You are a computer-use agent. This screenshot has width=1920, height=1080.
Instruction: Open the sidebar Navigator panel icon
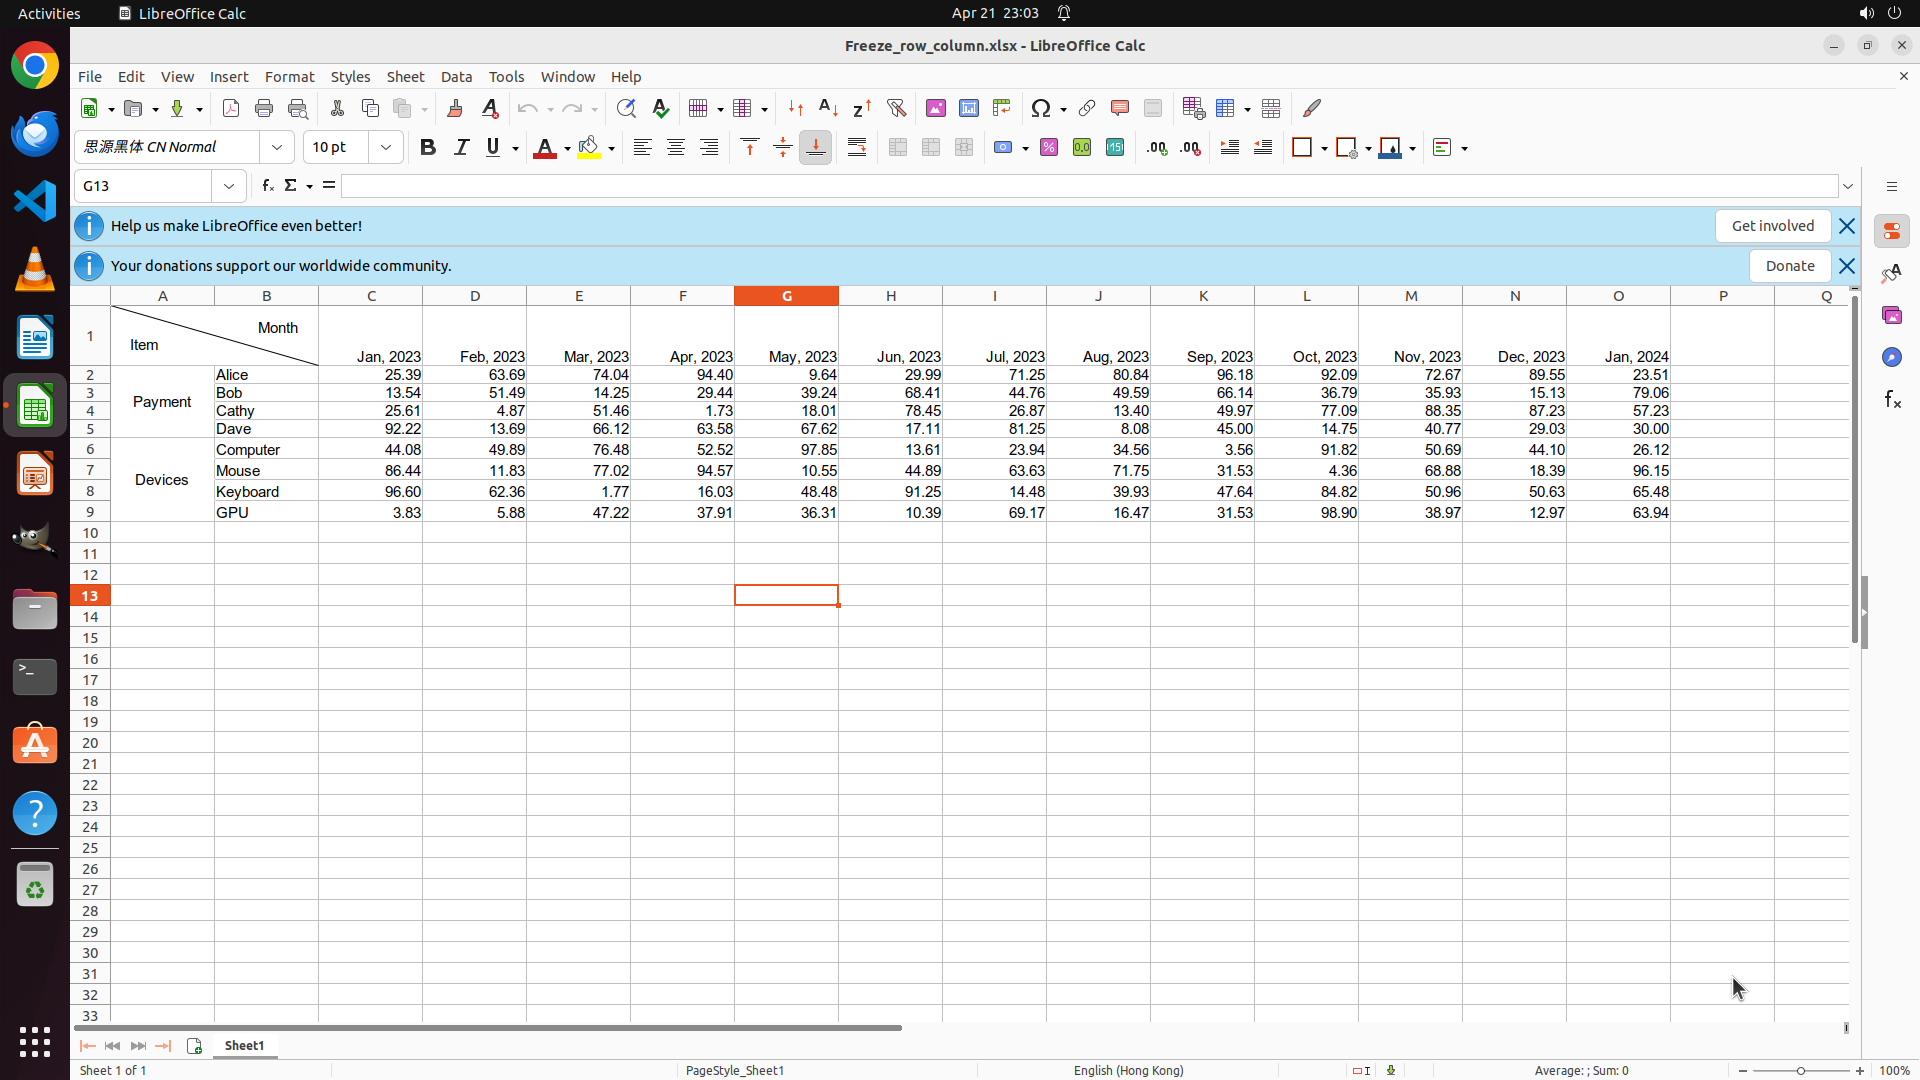click(x=1891, y=357)
